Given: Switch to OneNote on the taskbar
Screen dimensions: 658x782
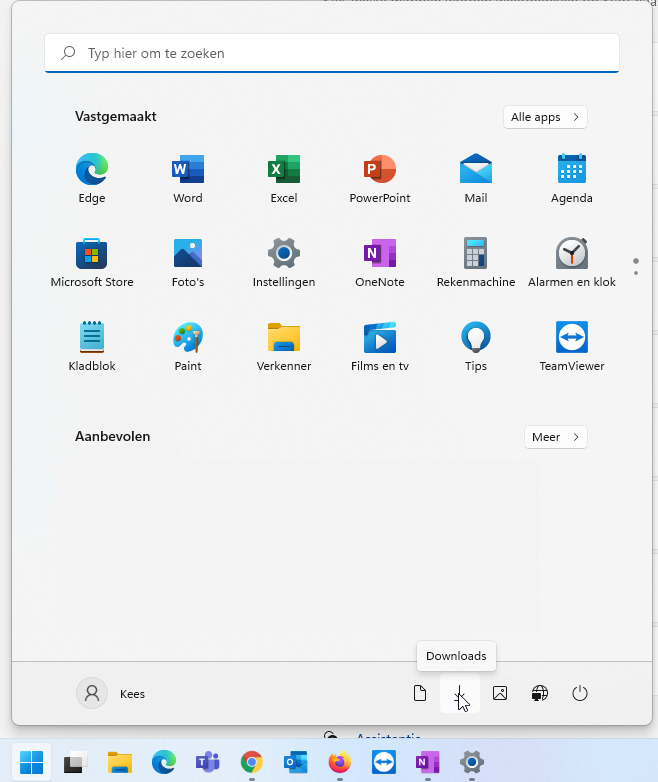Looking at the screenshot, I should click(428, 762).
